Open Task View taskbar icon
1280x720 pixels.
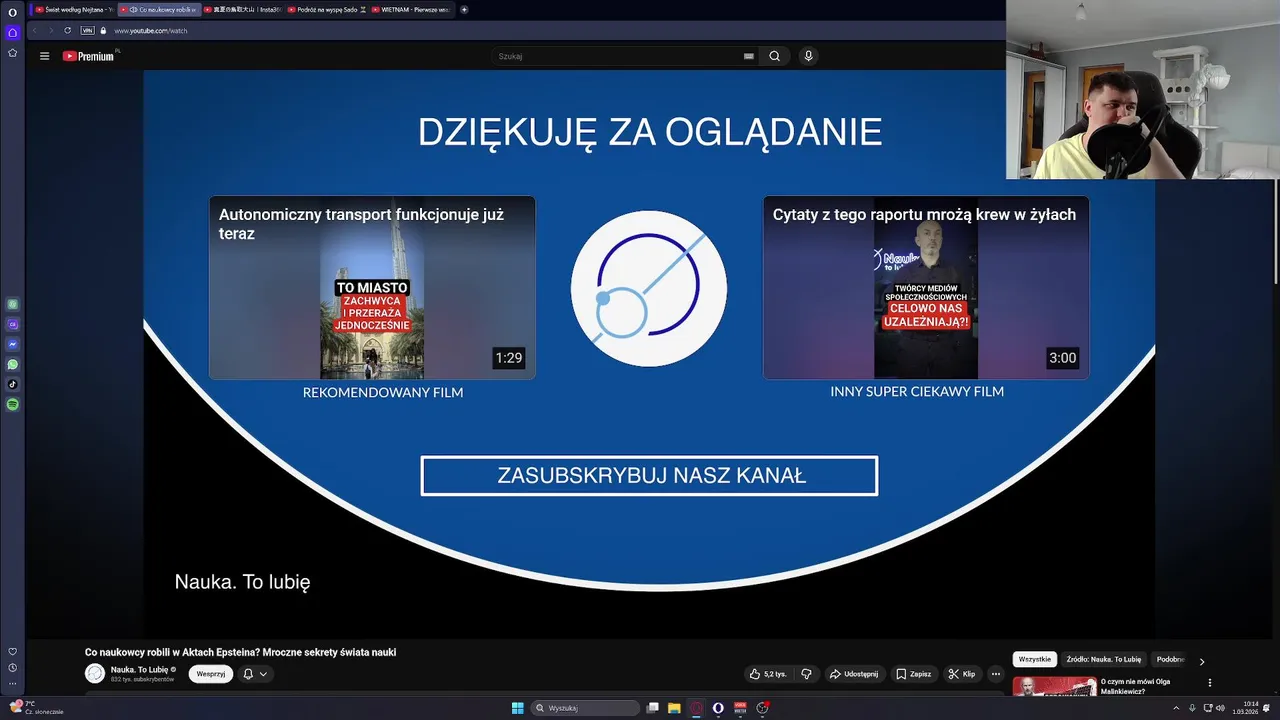coord(652,708)
